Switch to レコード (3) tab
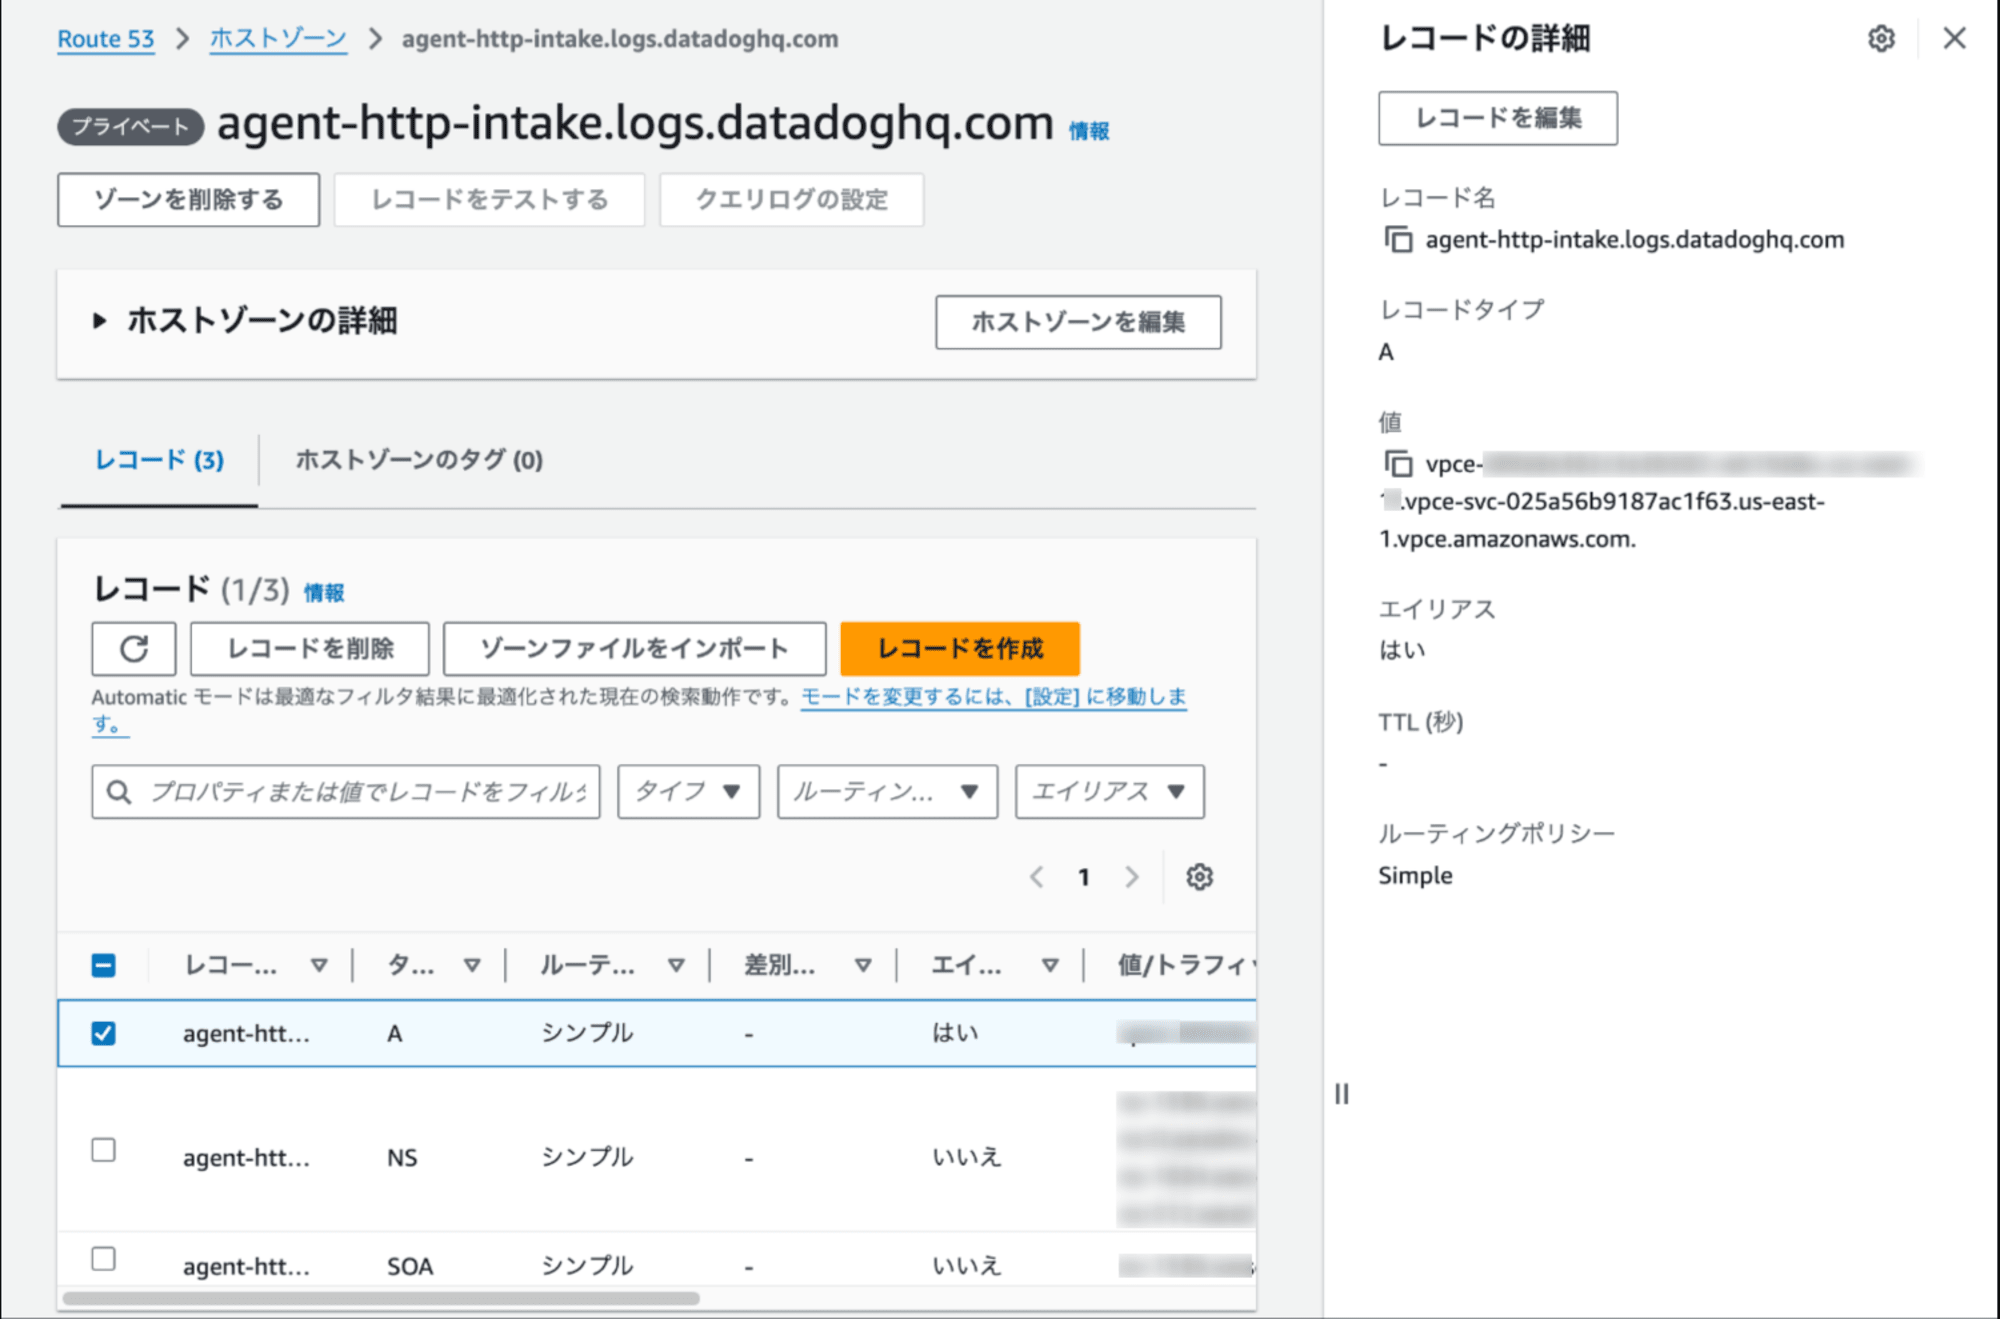The image size is (2000, 1319). click(x=159, y=460)
